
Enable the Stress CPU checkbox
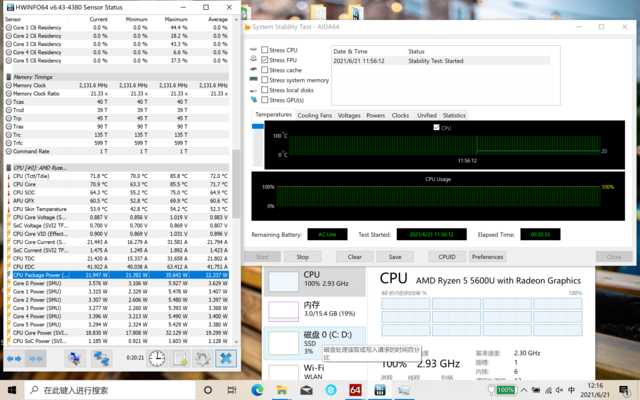[264, 50]
